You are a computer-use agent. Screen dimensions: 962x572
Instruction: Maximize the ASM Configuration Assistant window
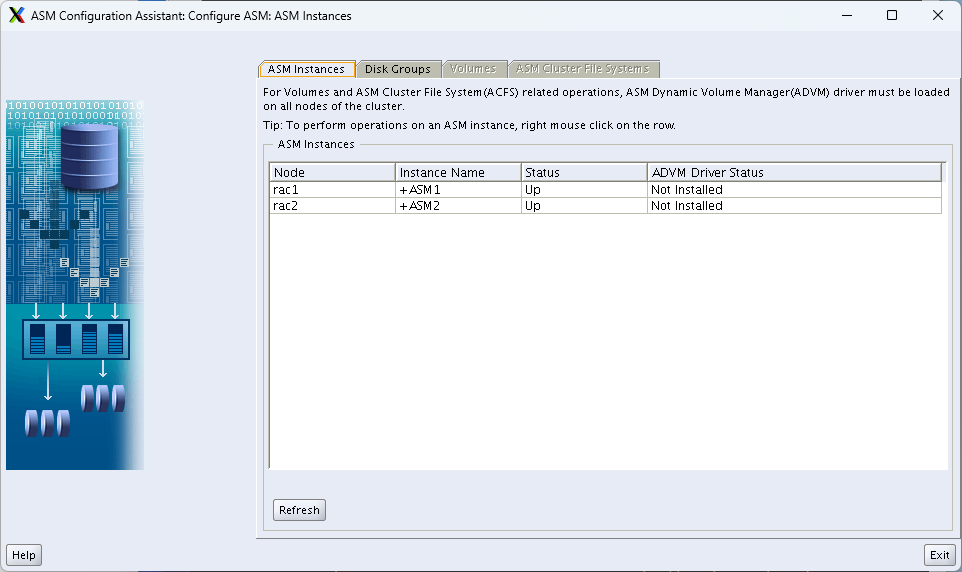tap(892, 15)
